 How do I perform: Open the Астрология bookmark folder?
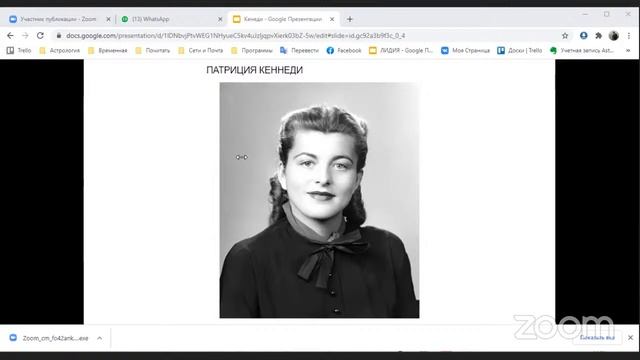[x=60, y=51]
